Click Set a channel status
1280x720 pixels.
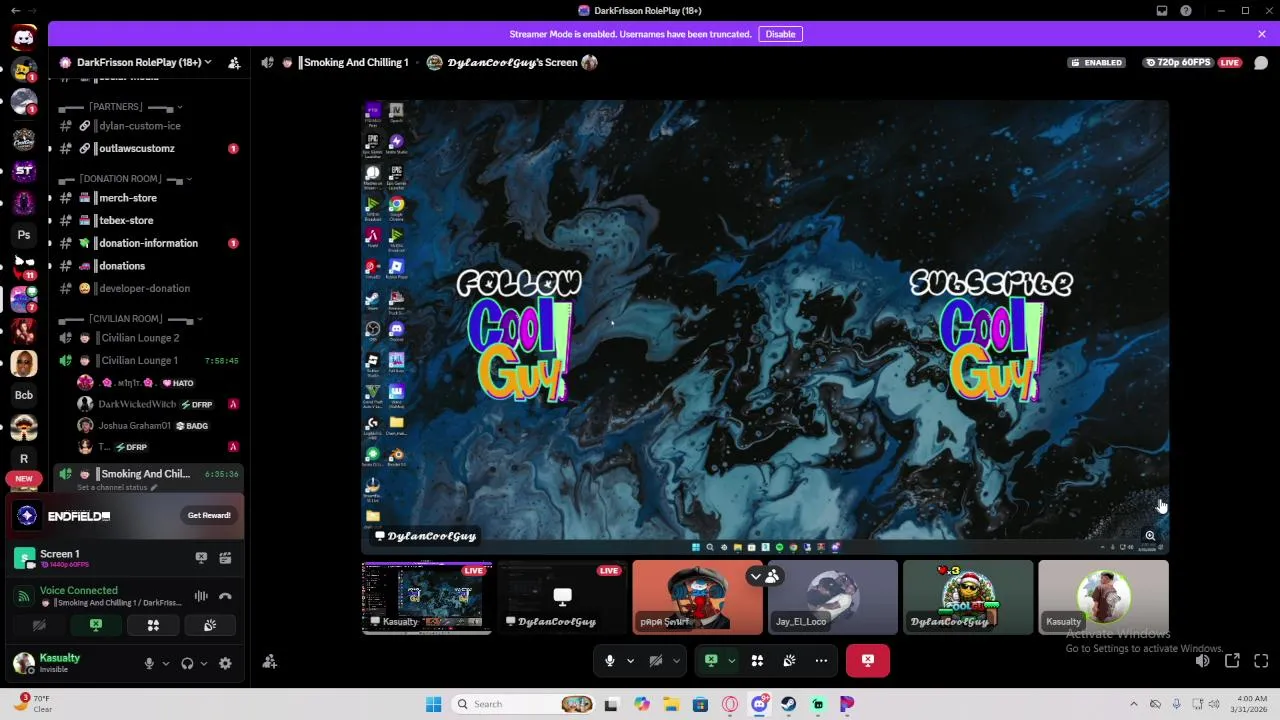tap(117, 487)
